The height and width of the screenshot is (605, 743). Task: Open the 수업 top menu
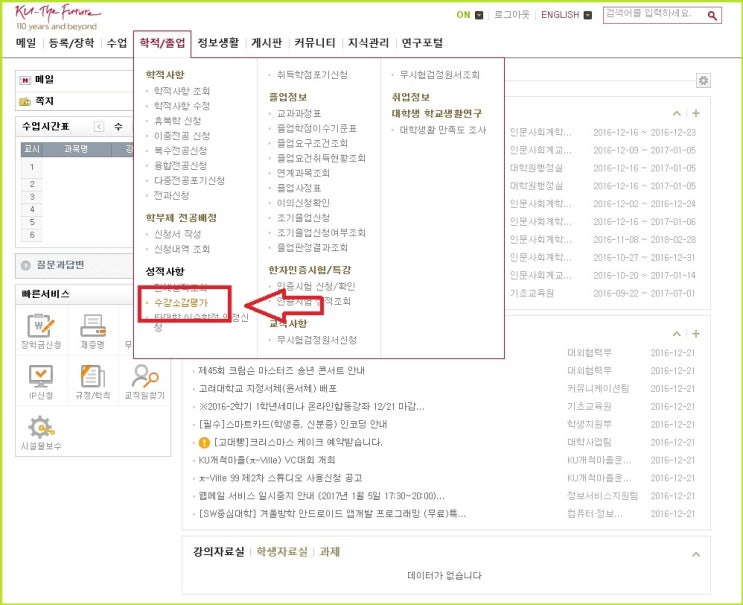pyautogui.click(x=117, y=43)
